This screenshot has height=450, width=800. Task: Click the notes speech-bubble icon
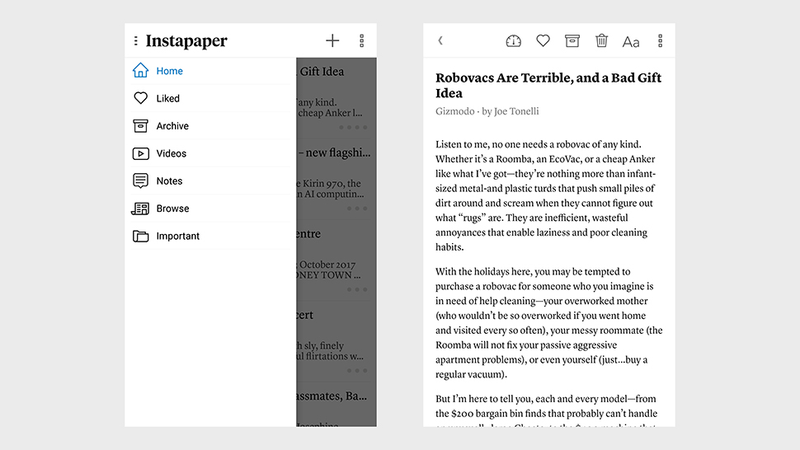140,181
